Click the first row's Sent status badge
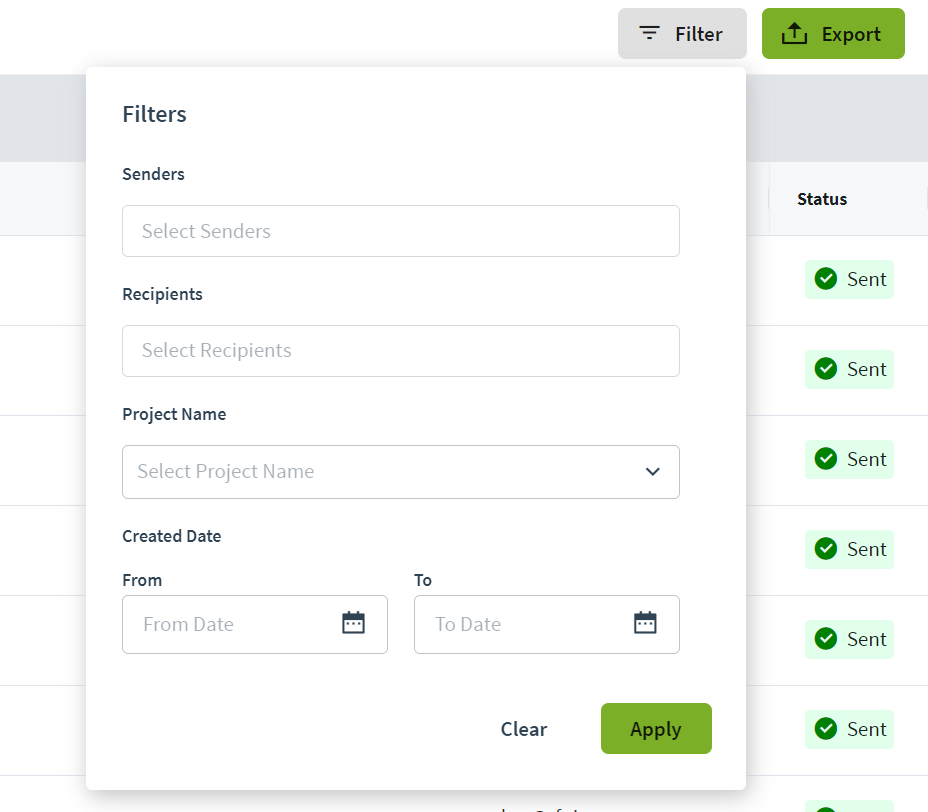This screenshot has width=928, height=812. coord(849,279)
